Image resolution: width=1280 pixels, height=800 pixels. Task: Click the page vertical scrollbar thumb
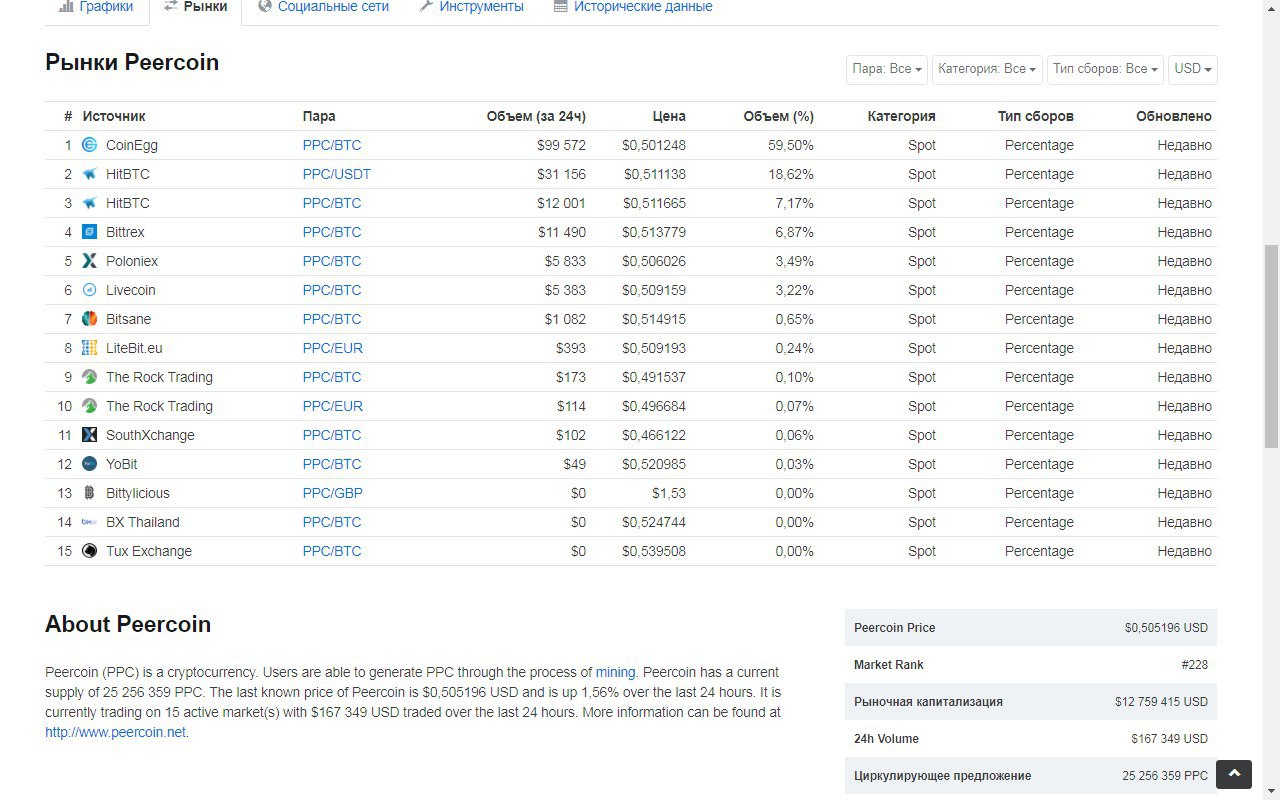click(1271, 346)
